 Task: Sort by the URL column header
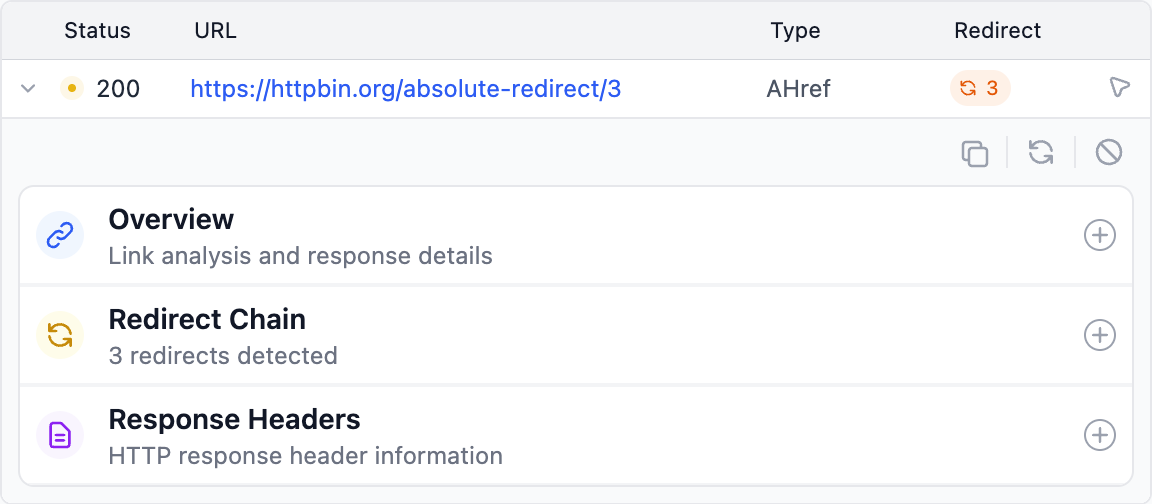point(215,31)
